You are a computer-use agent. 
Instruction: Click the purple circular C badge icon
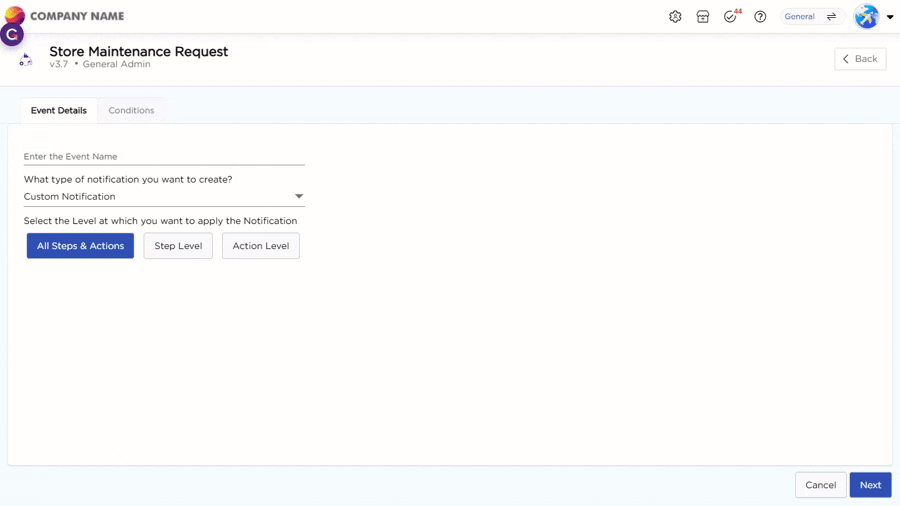coord(12,35)
